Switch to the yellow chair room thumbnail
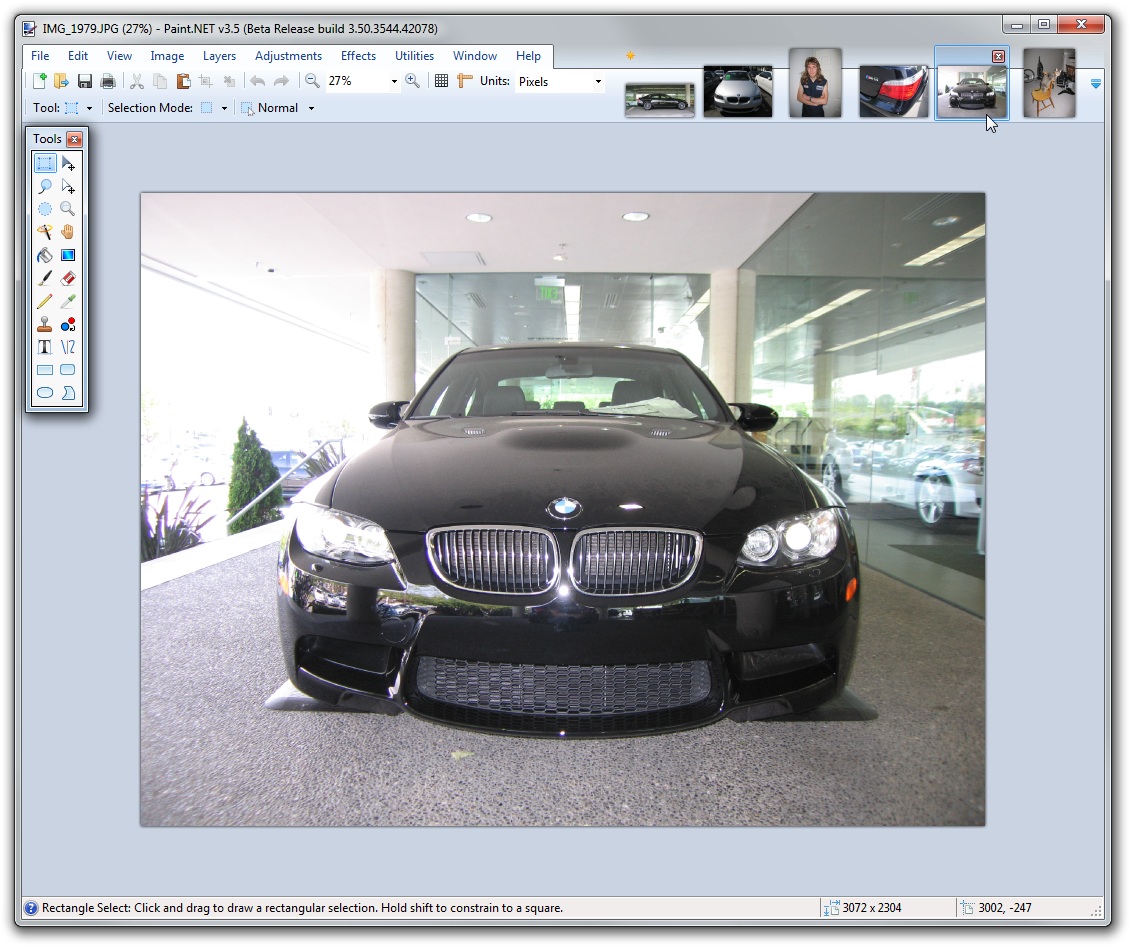Viewport: 1130px width, 945px height. [x=1049, y=83]
